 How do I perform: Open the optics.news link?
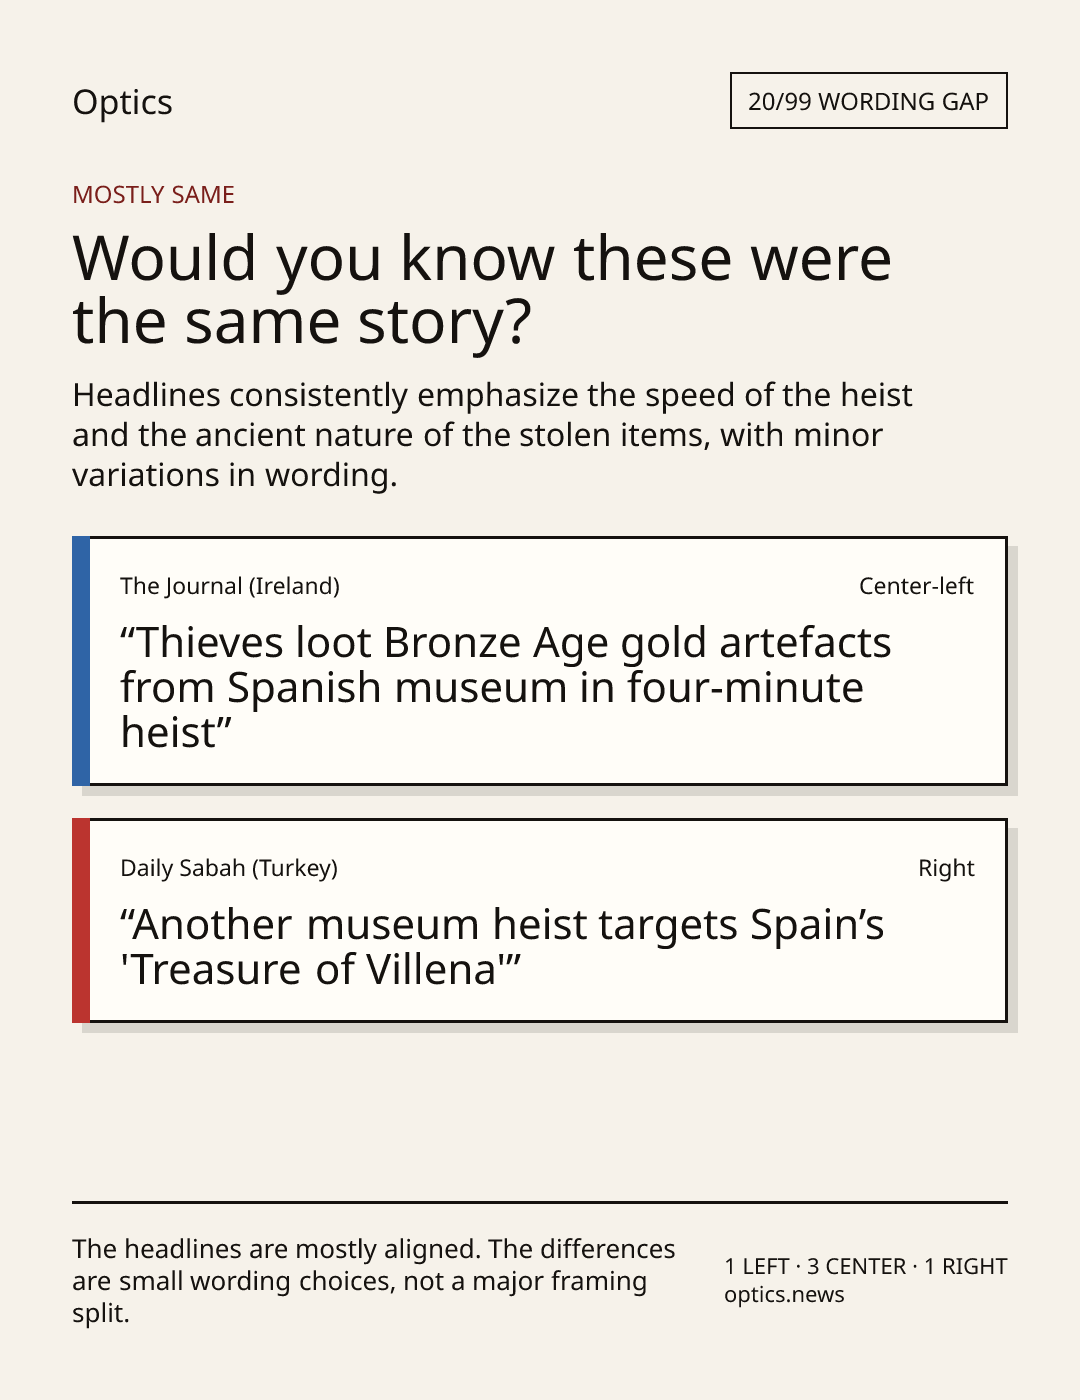(784, 1295)
